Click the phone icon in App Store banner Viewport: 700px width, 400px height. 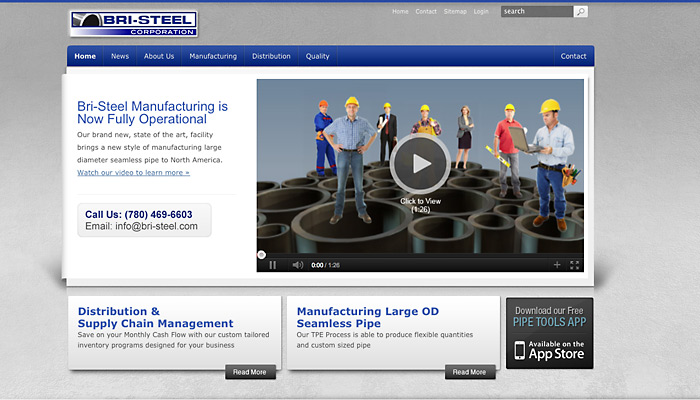click(520, 350)
